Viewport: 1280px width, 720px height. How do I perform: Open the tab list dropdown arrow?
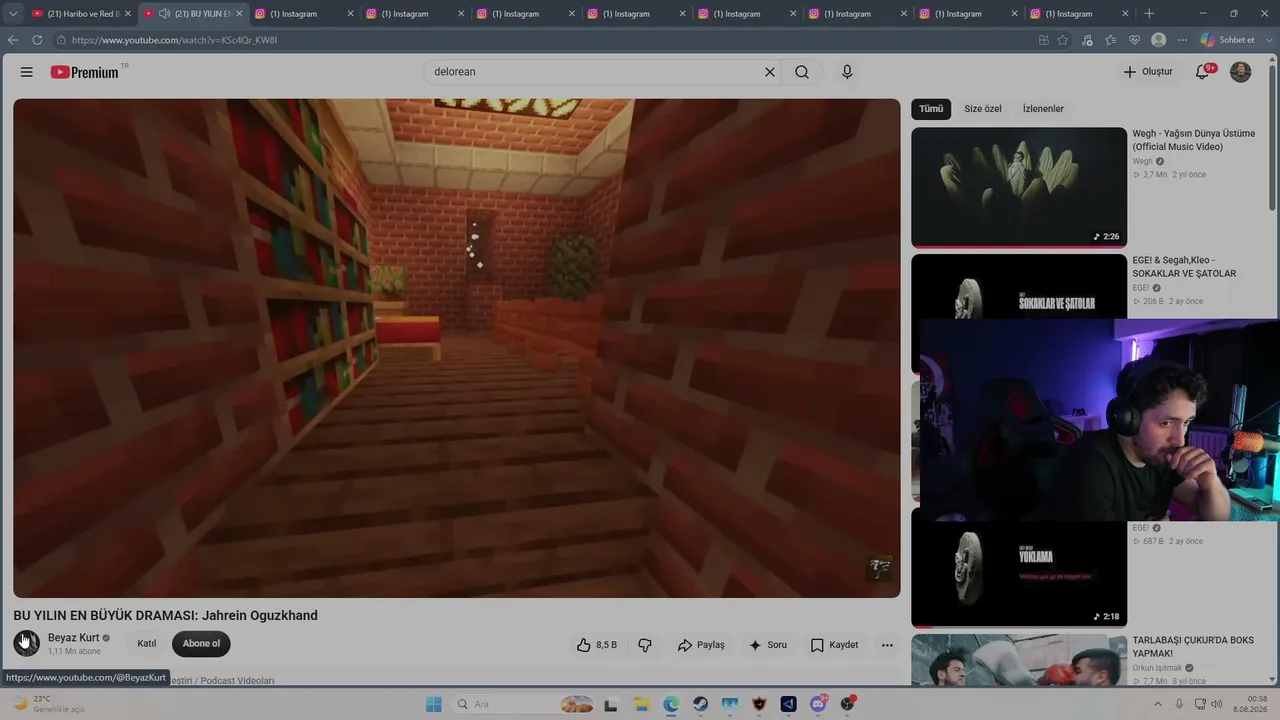point(13,14)
